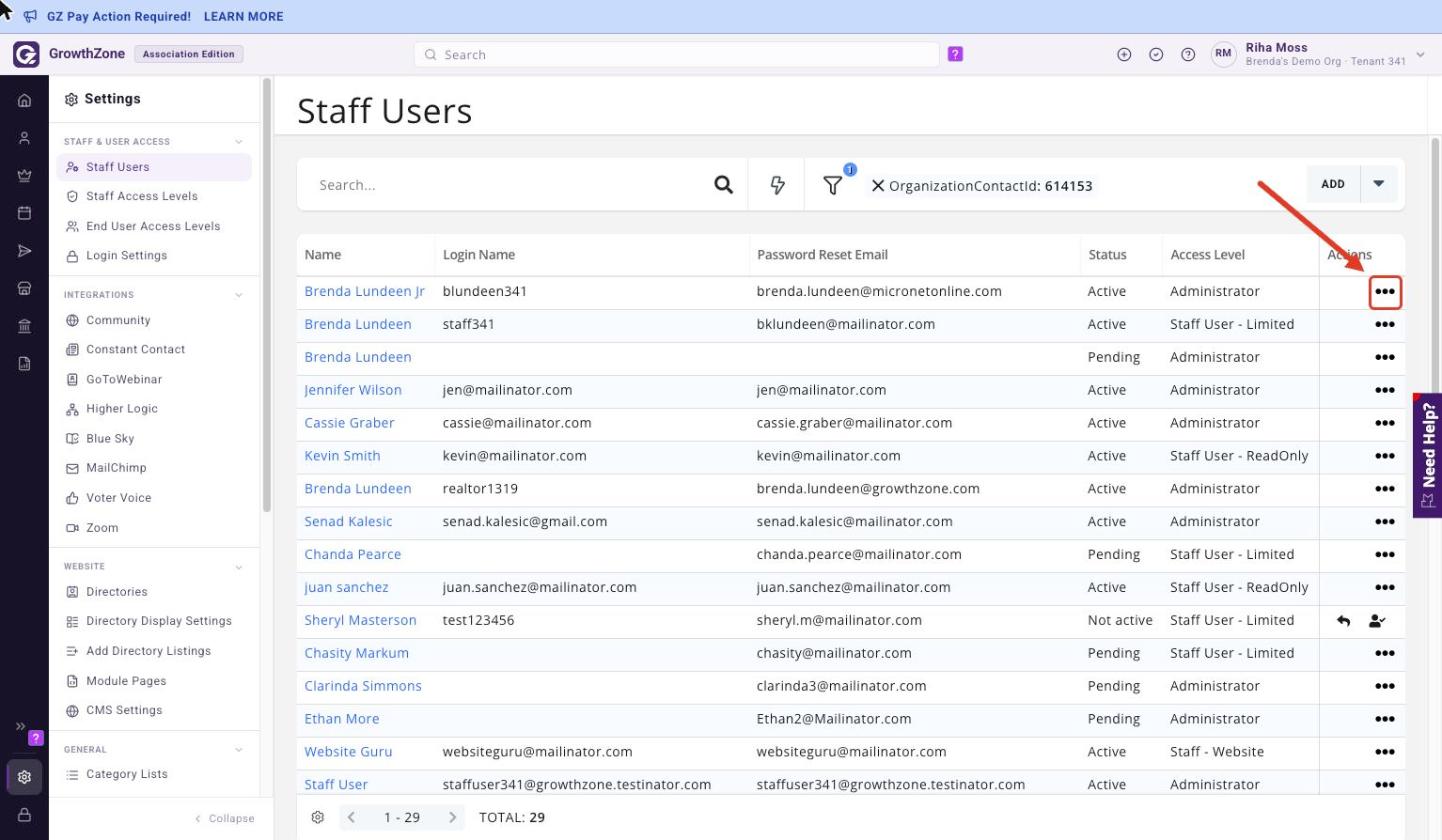This screenshot has height=840, width=1442.
Task: Remove the OrganizationContactId filter X
Action: [878, 185]
